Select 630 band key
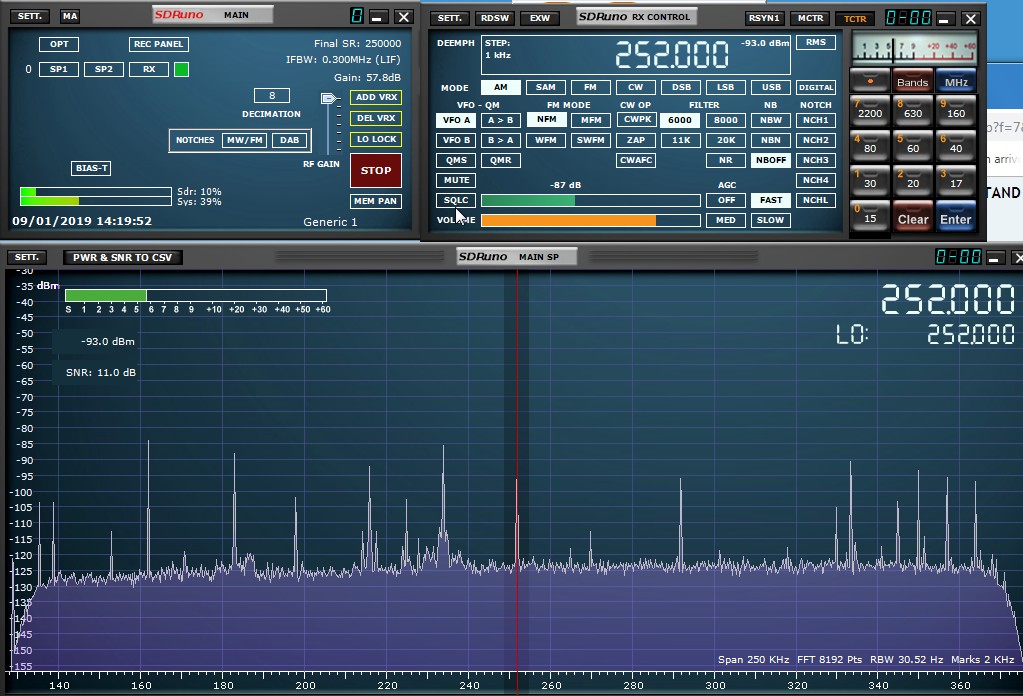 click(912, 112)
